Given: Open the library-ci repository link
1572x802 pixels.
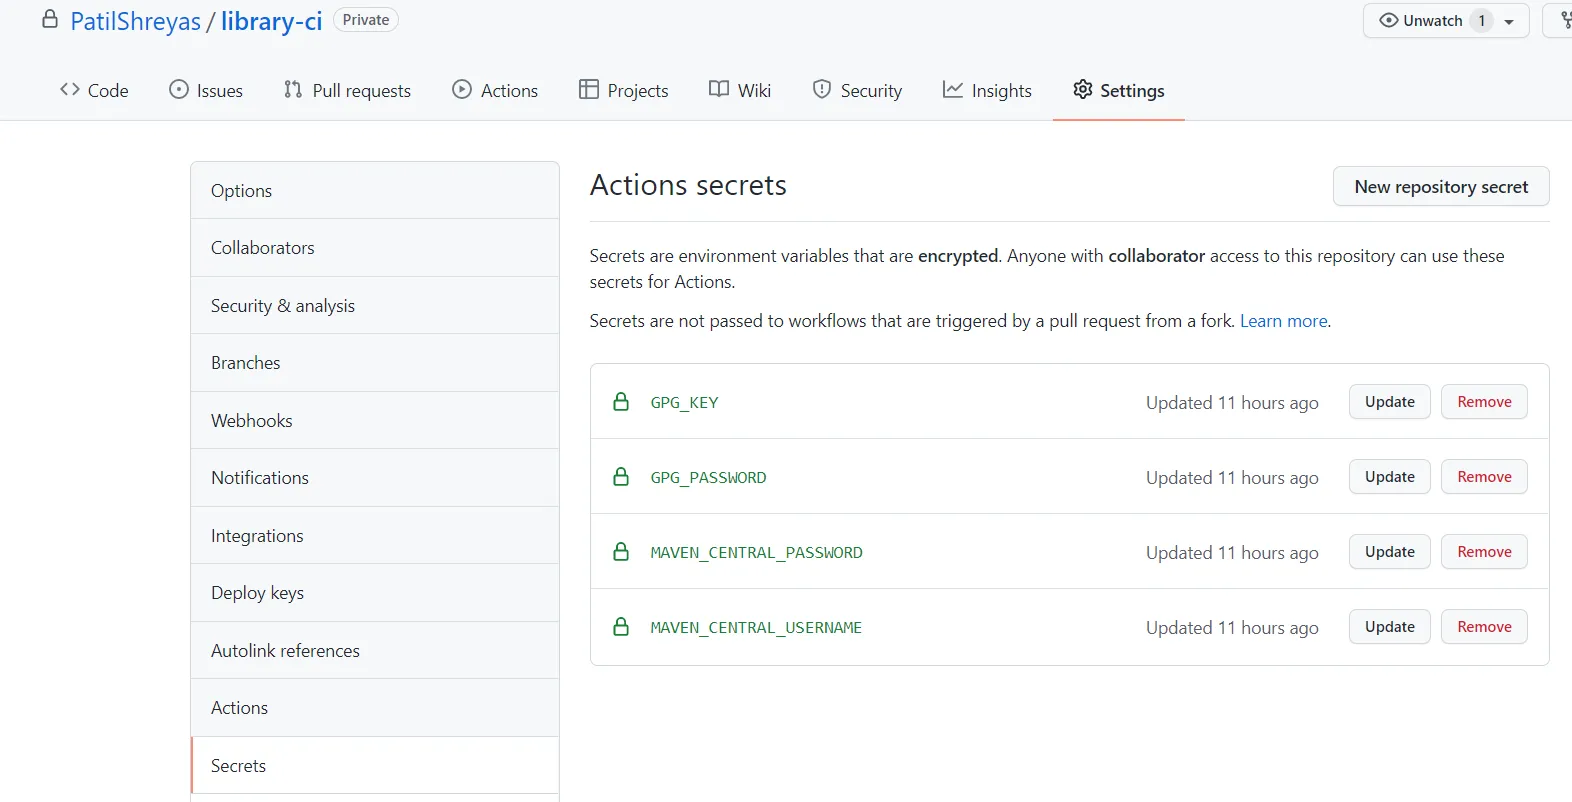Looking at the screenshot, I should pos(271,21).
